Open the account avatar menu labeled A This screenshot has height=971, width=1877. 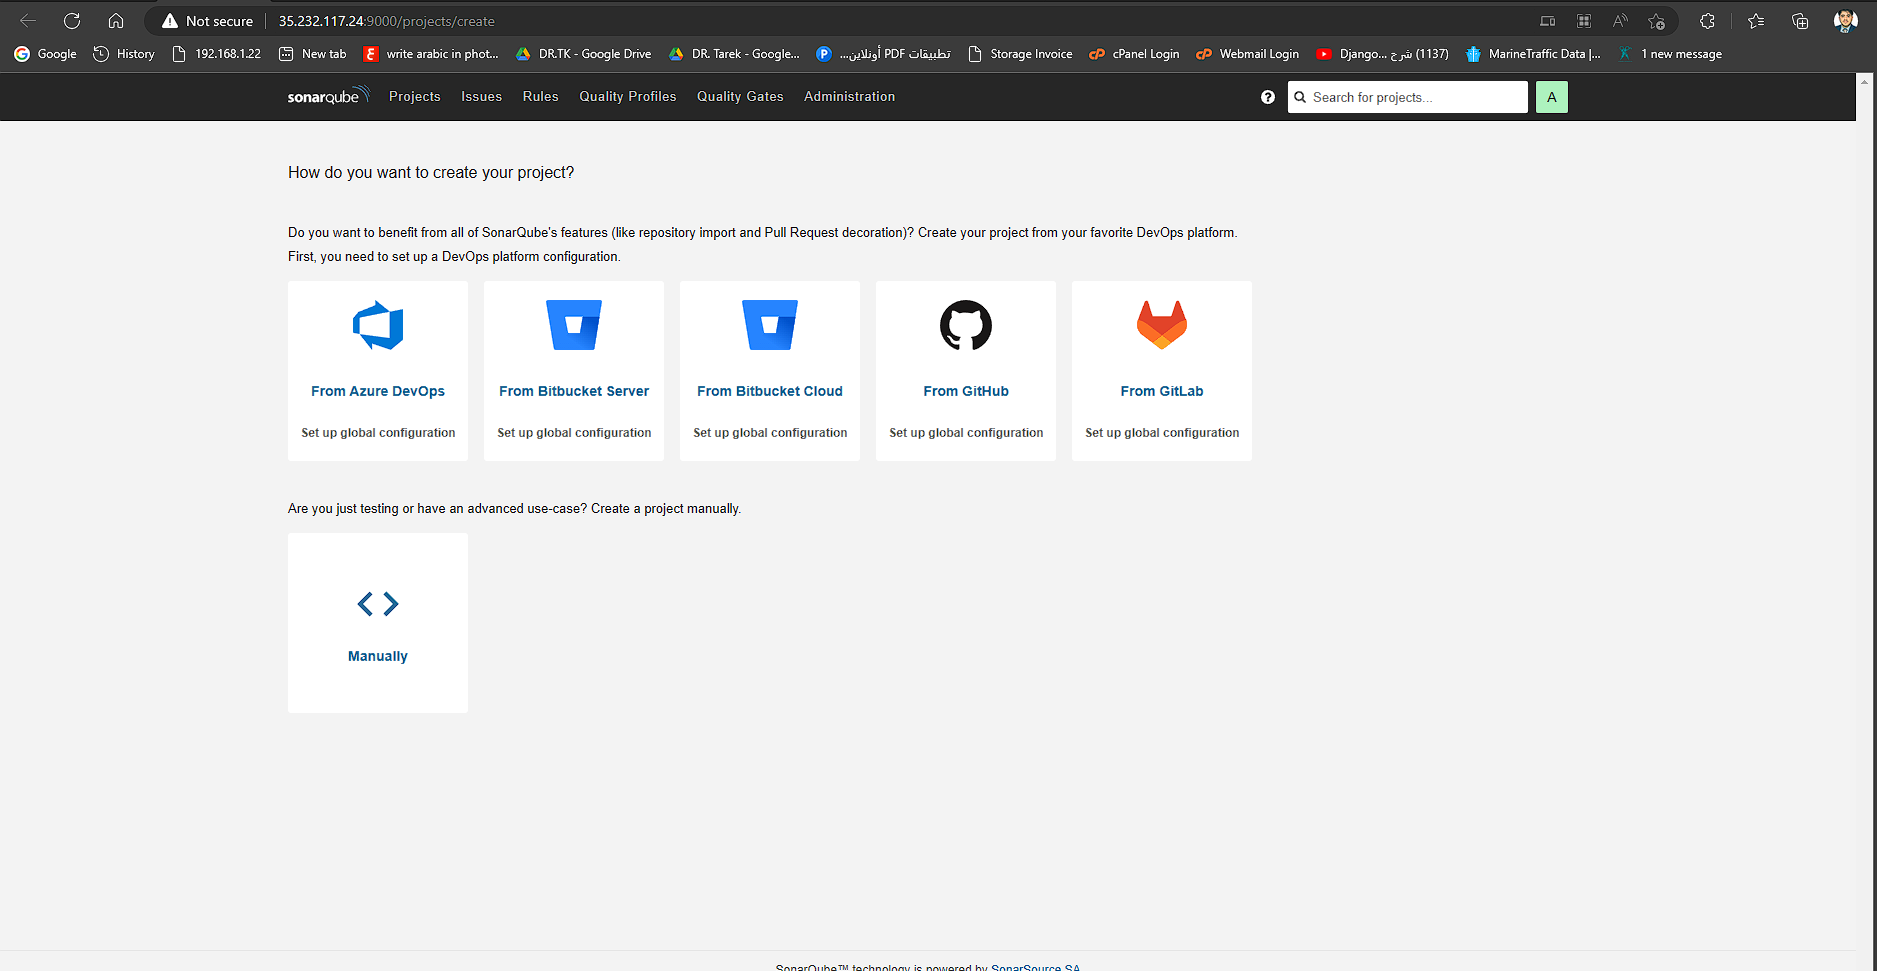(1551, 96)
